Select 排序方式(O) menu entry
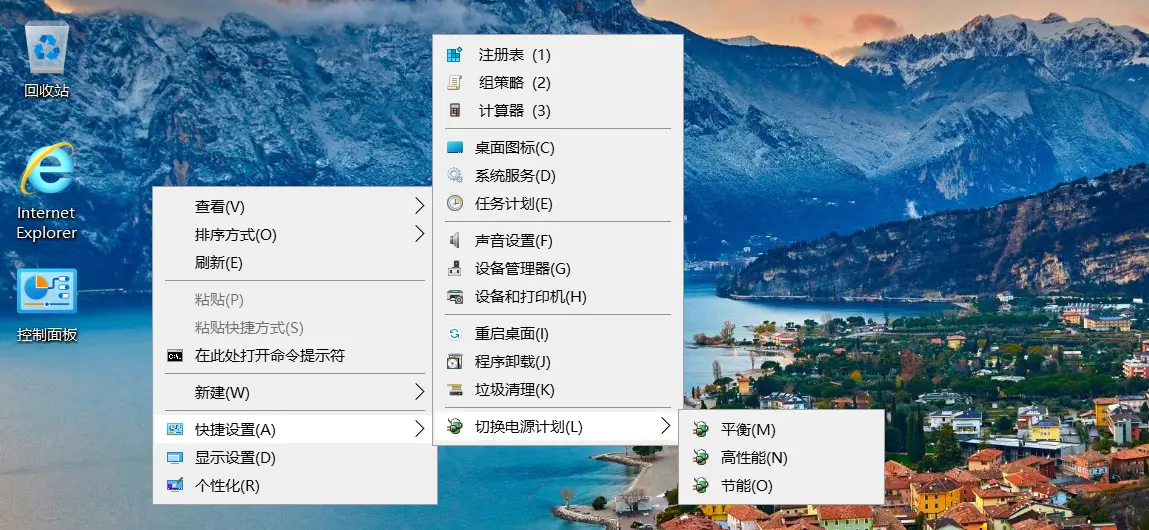The height and width of the screenshot is (530, 1149). coord(295,235)
